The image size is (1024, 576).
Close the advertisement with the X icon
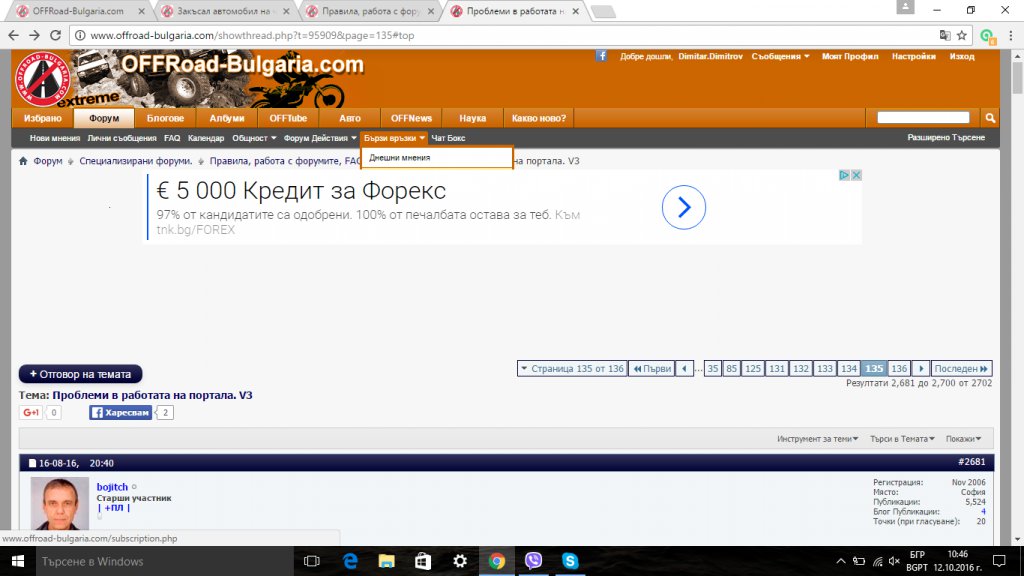856,175
